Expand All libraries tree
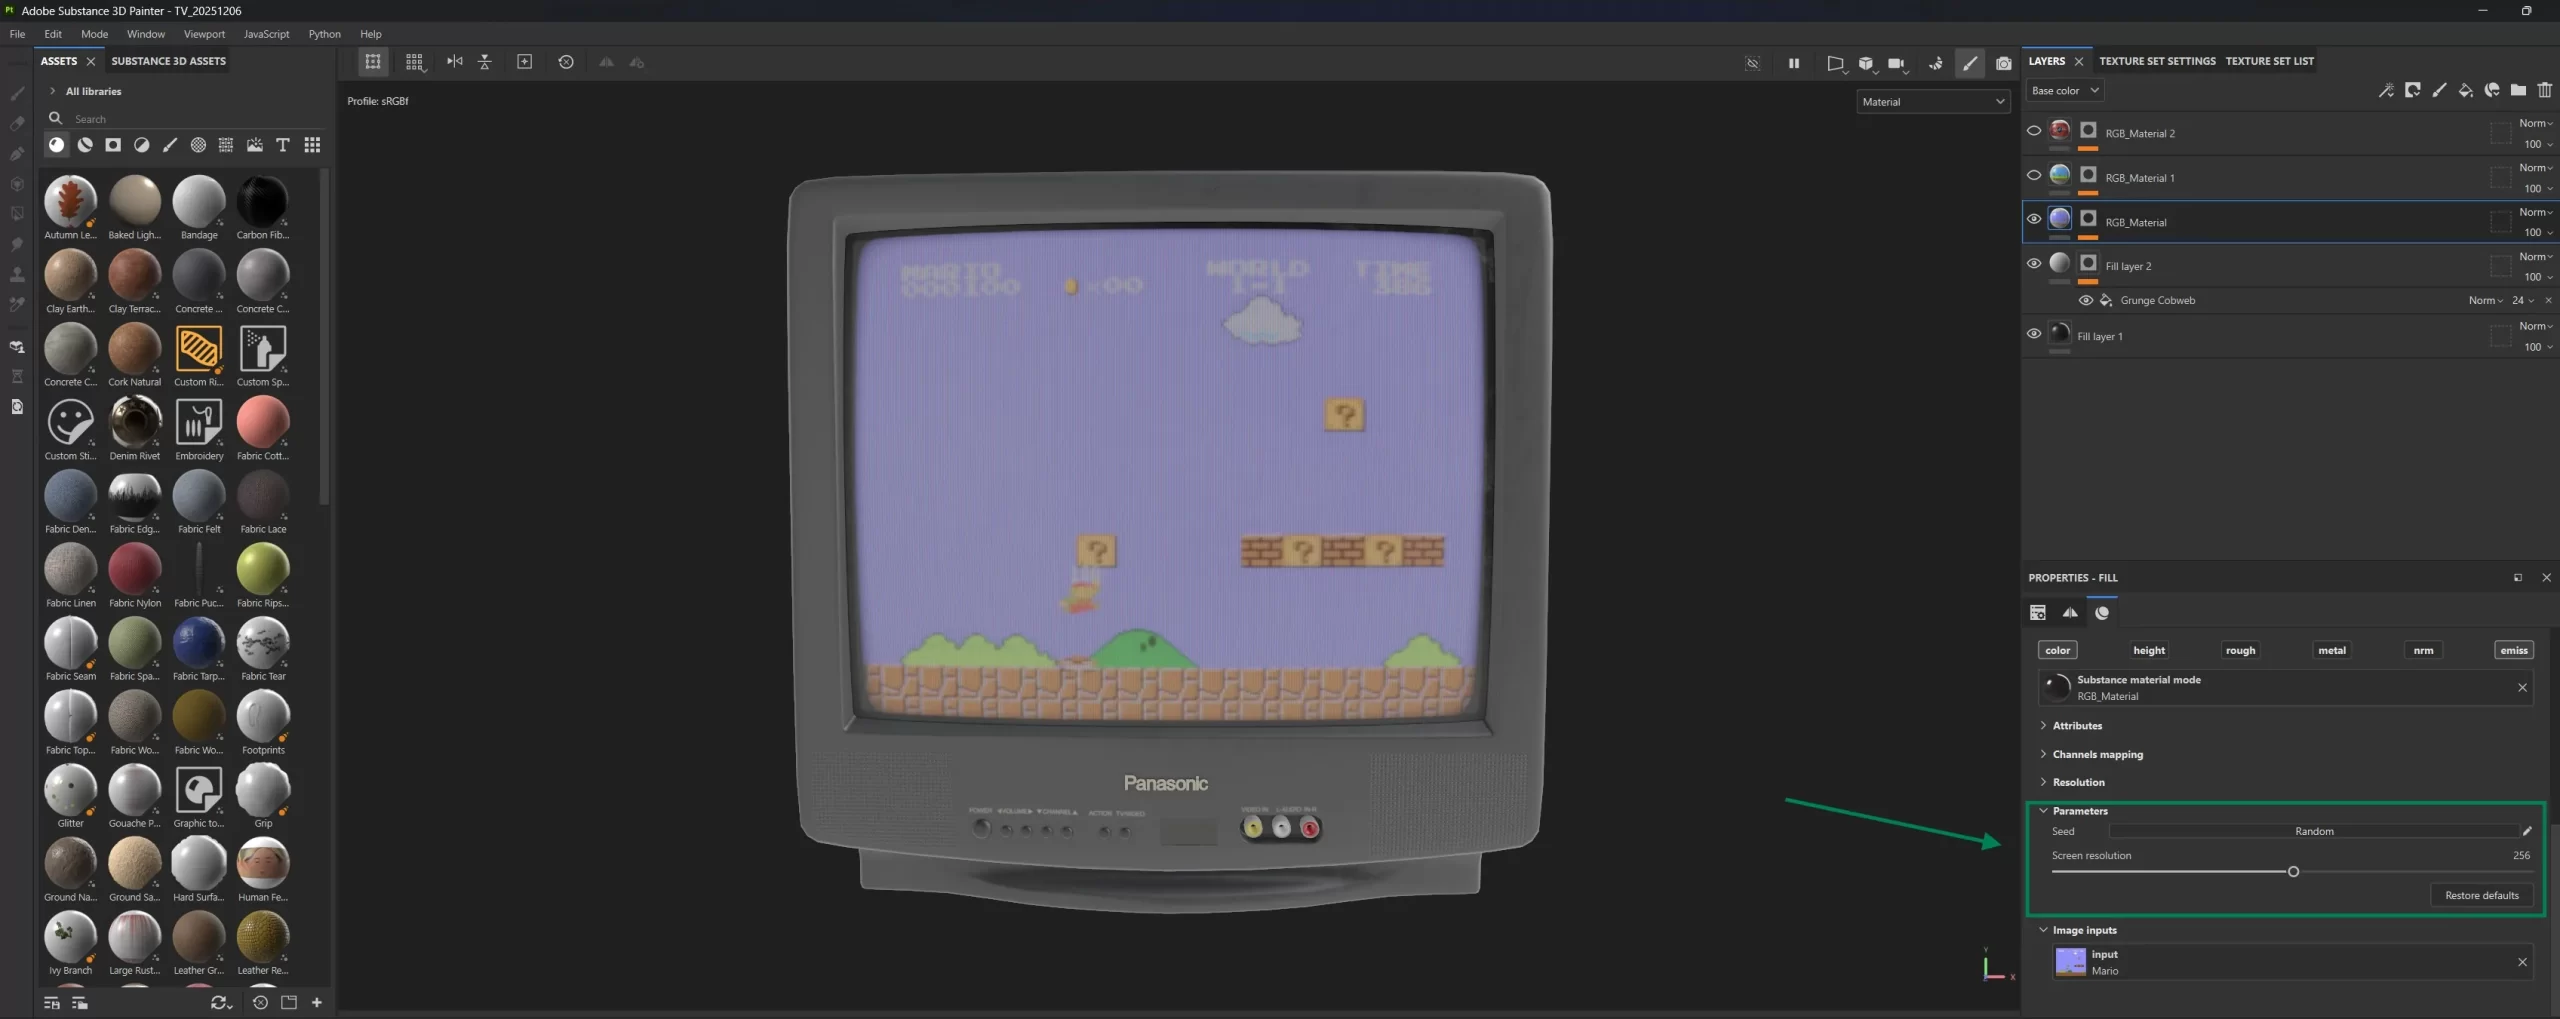The width and height of the screenshot is (2560, 1019). [52, 91]
